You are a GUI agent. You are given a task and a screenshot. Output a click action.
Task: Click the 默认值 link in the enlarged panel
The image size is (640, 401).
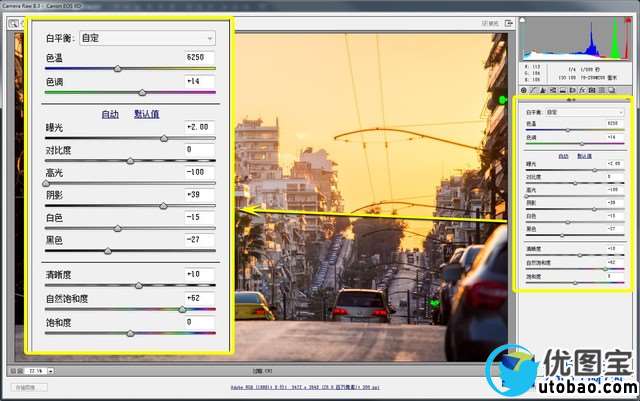tap(147, 114)
